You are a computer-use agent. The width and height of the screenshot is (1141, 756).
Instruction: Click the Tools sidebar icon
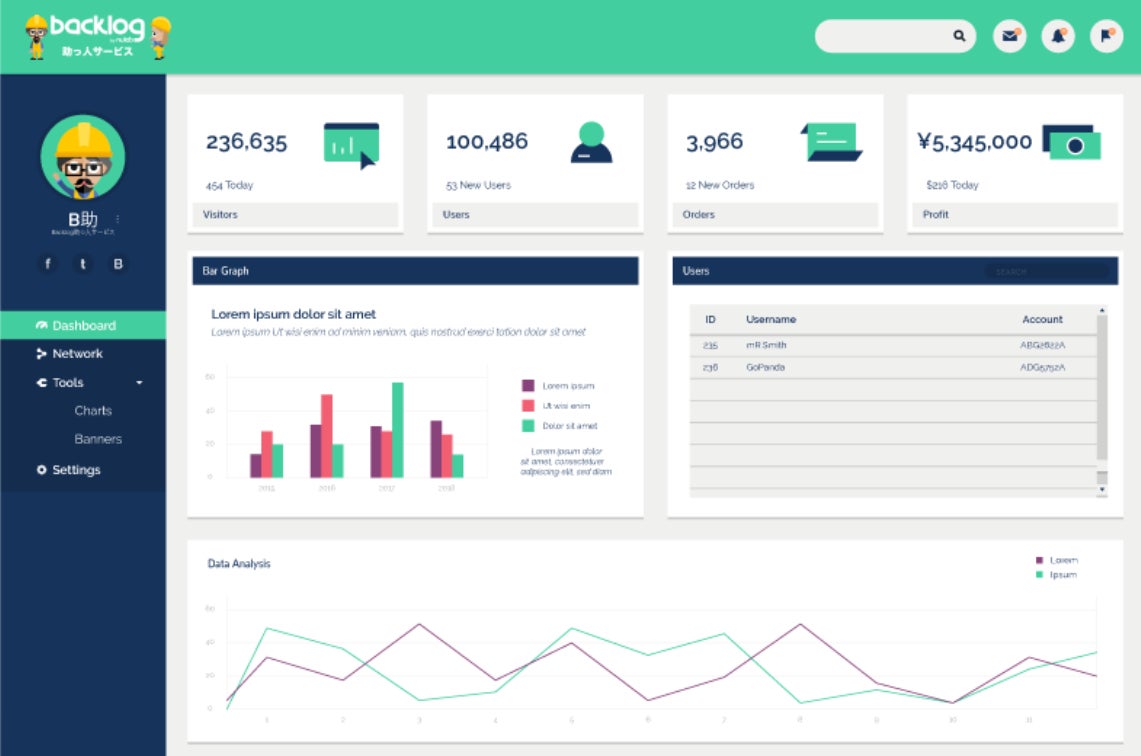coord(41,382)
